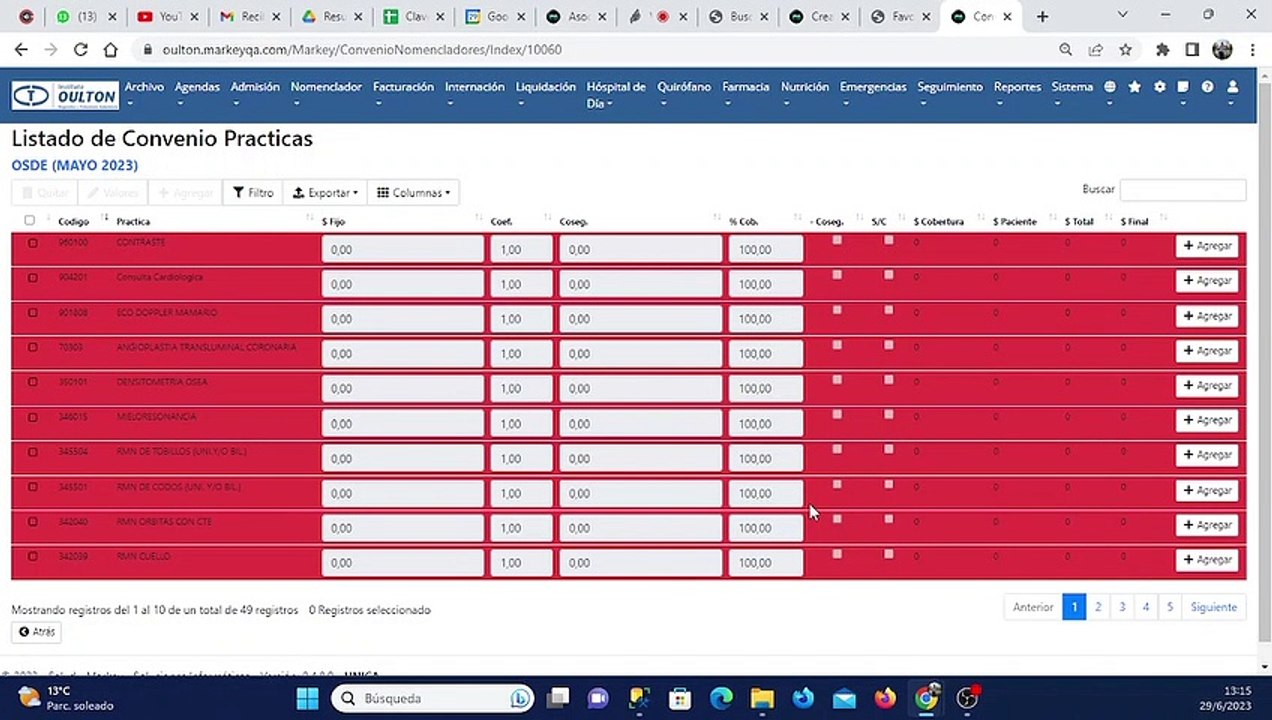1272x720 pixels.
Task: Click the Coef. field on the MIELORESONANCIA row
Action: tap(521, 424)
